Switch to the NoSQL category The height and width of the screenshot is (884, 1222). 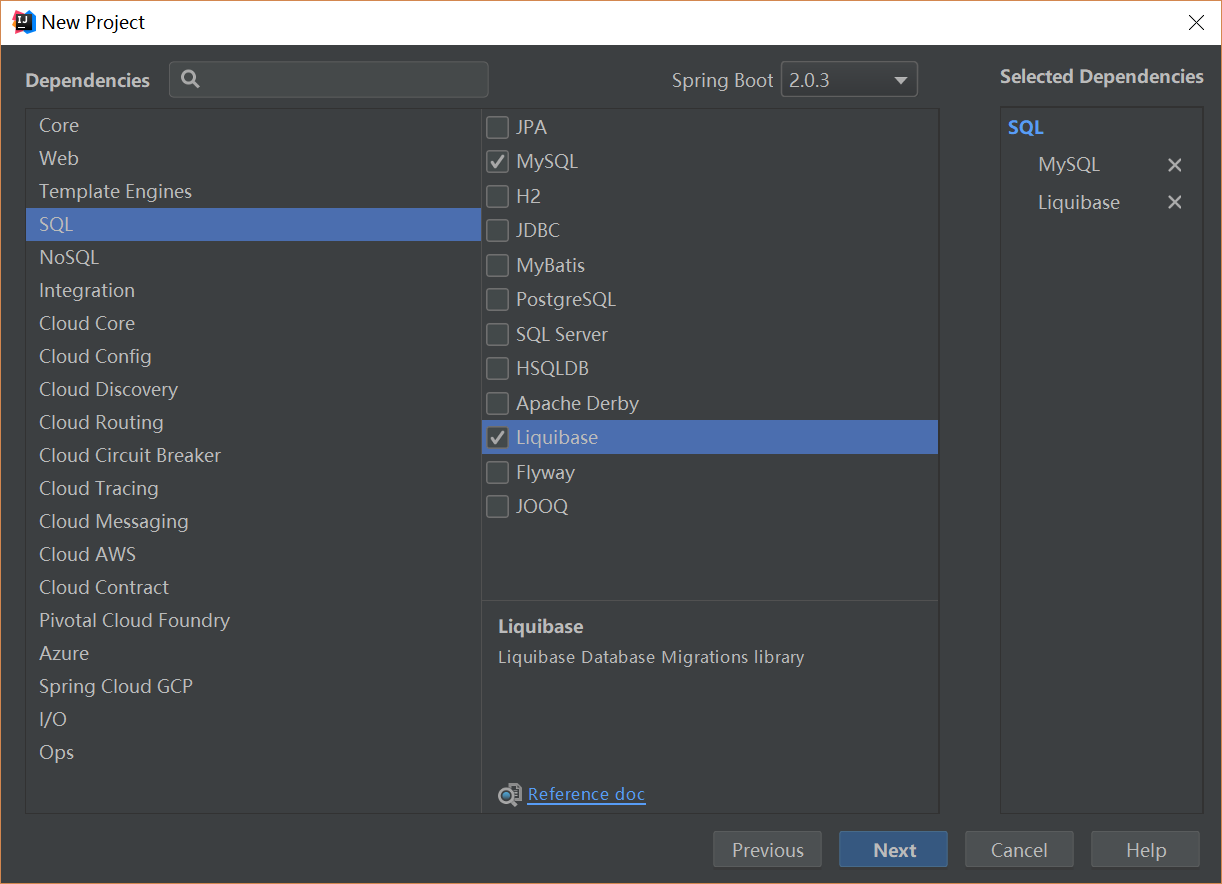pos(69,257)
